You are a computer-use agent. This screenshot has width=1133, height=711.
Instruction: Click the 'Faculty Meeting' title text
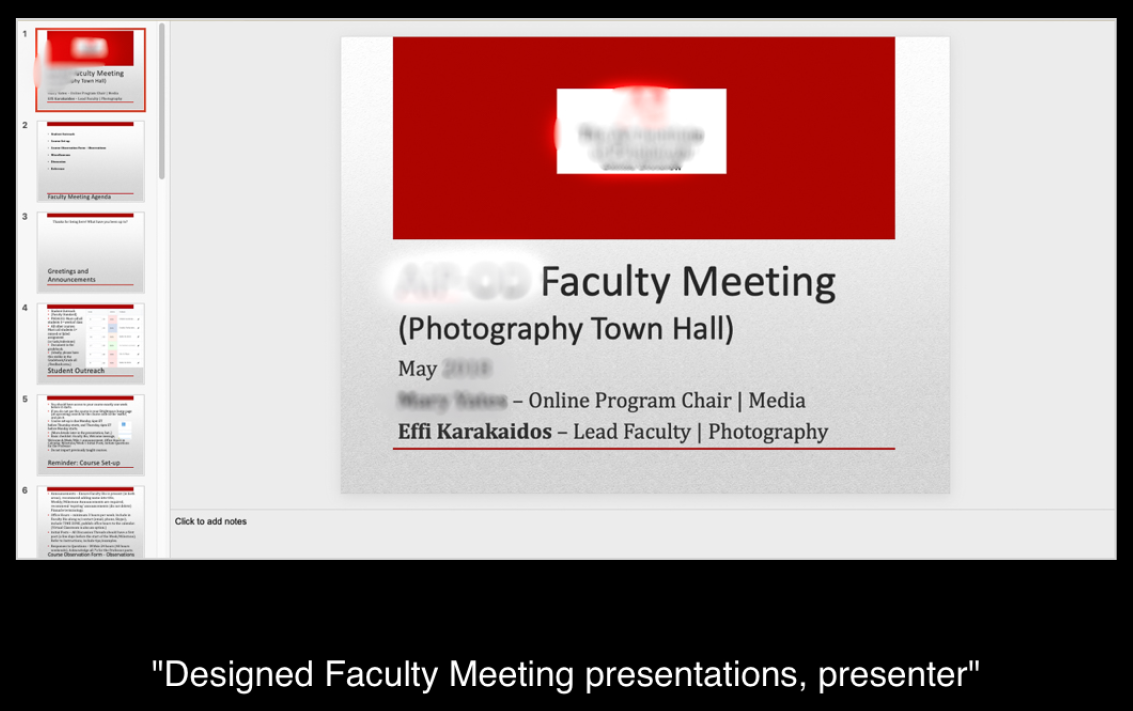687,282
